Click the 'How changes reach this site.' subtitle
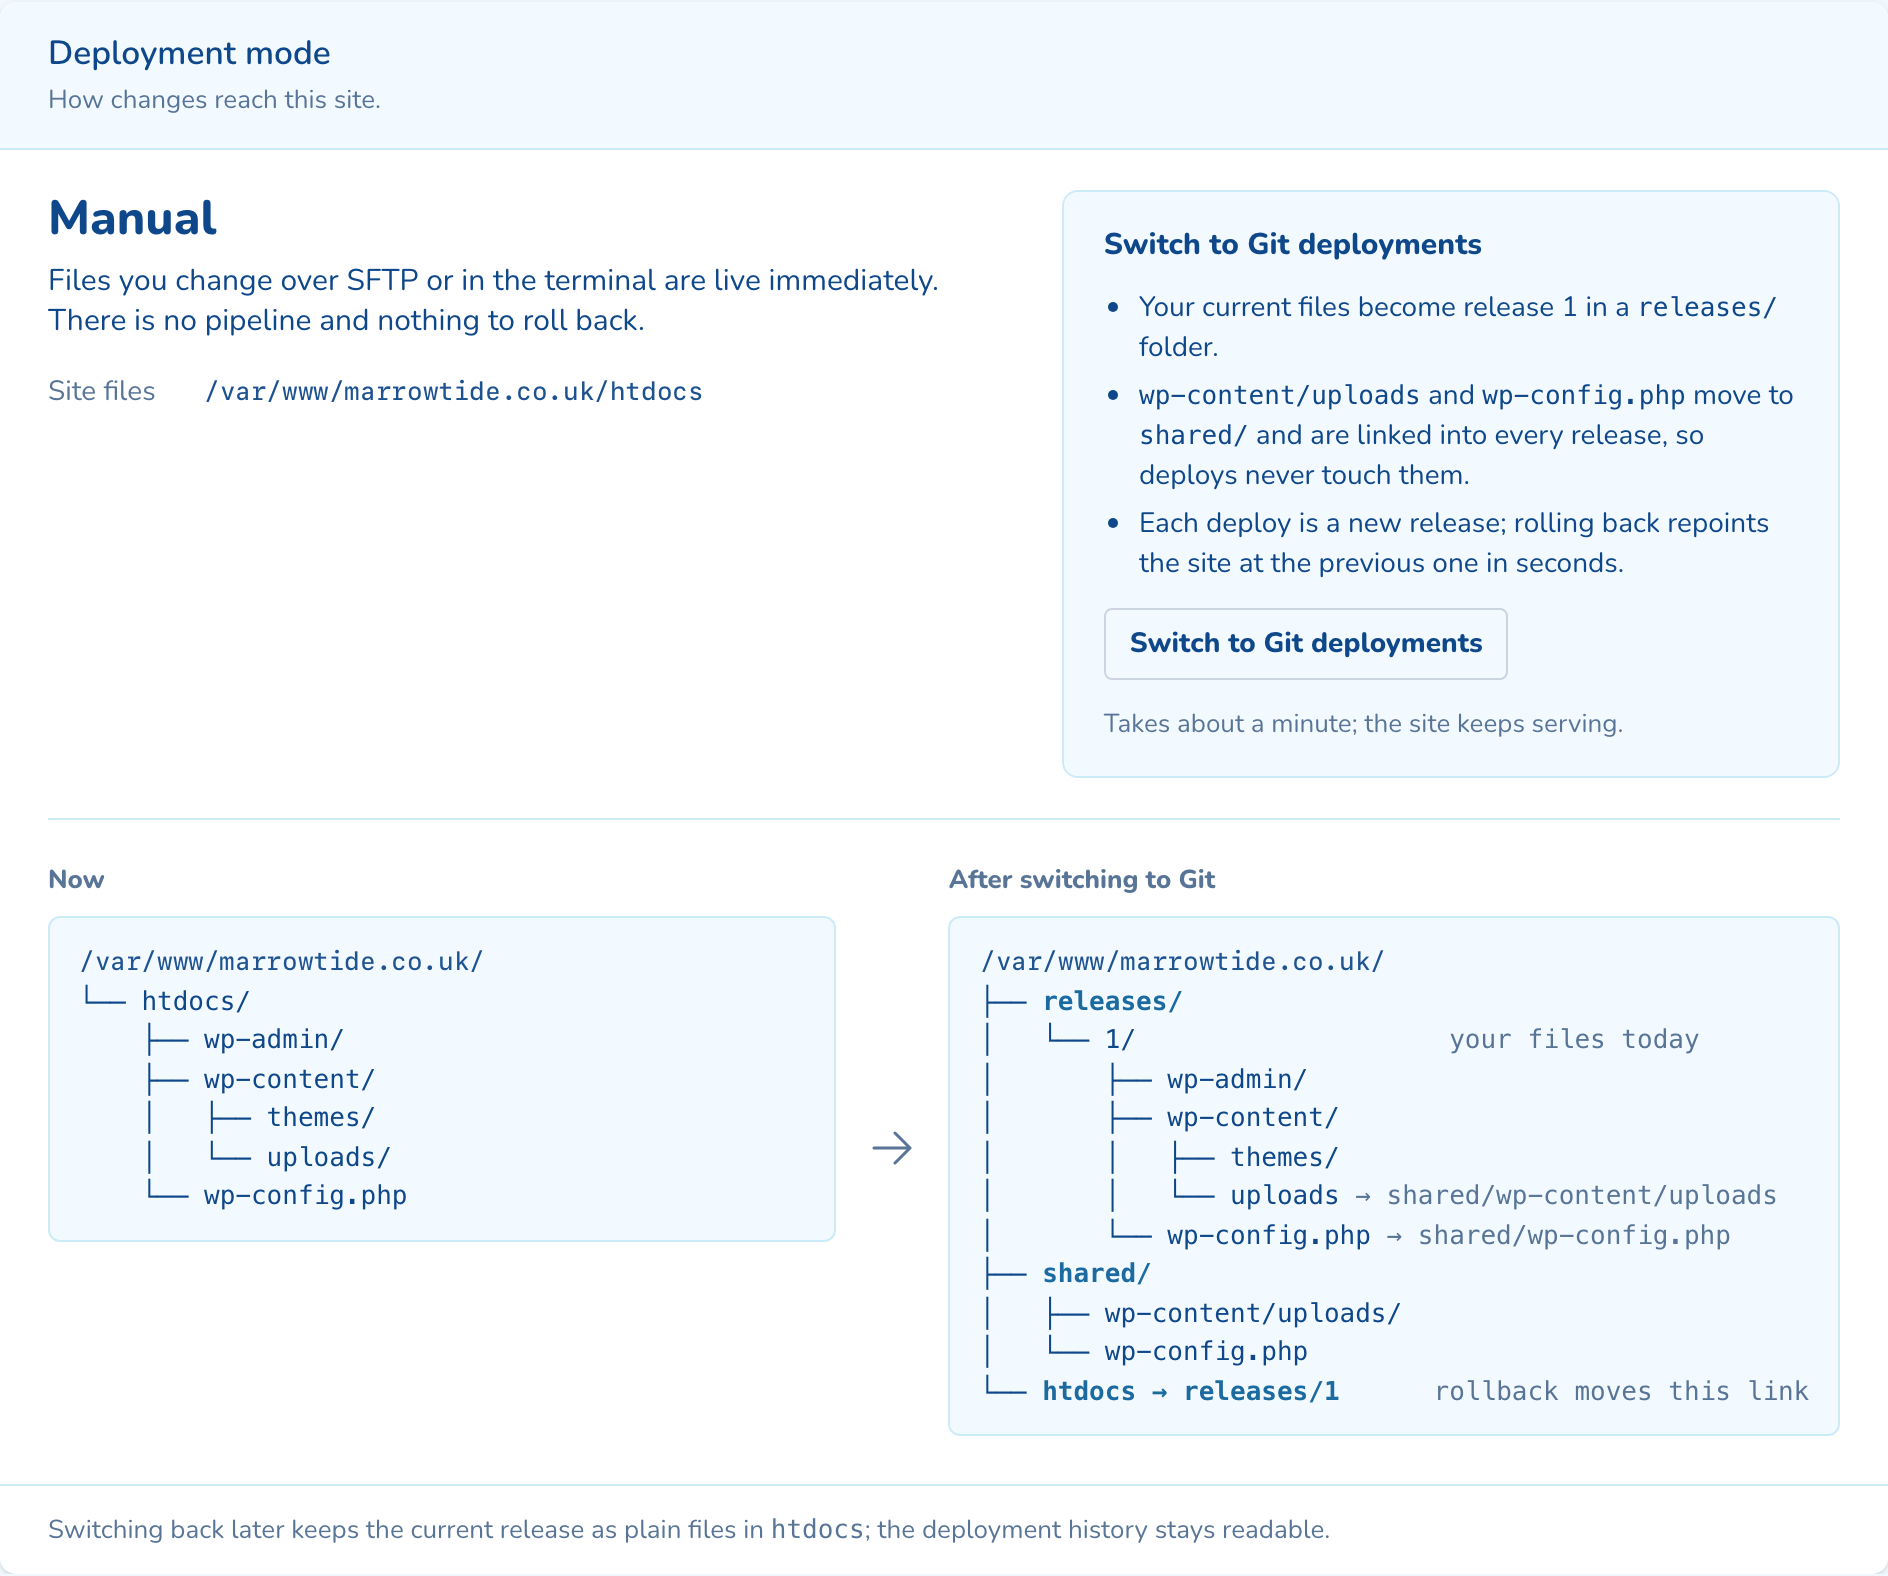The width and height of the screenshot is (1888, 1576). 214,100
